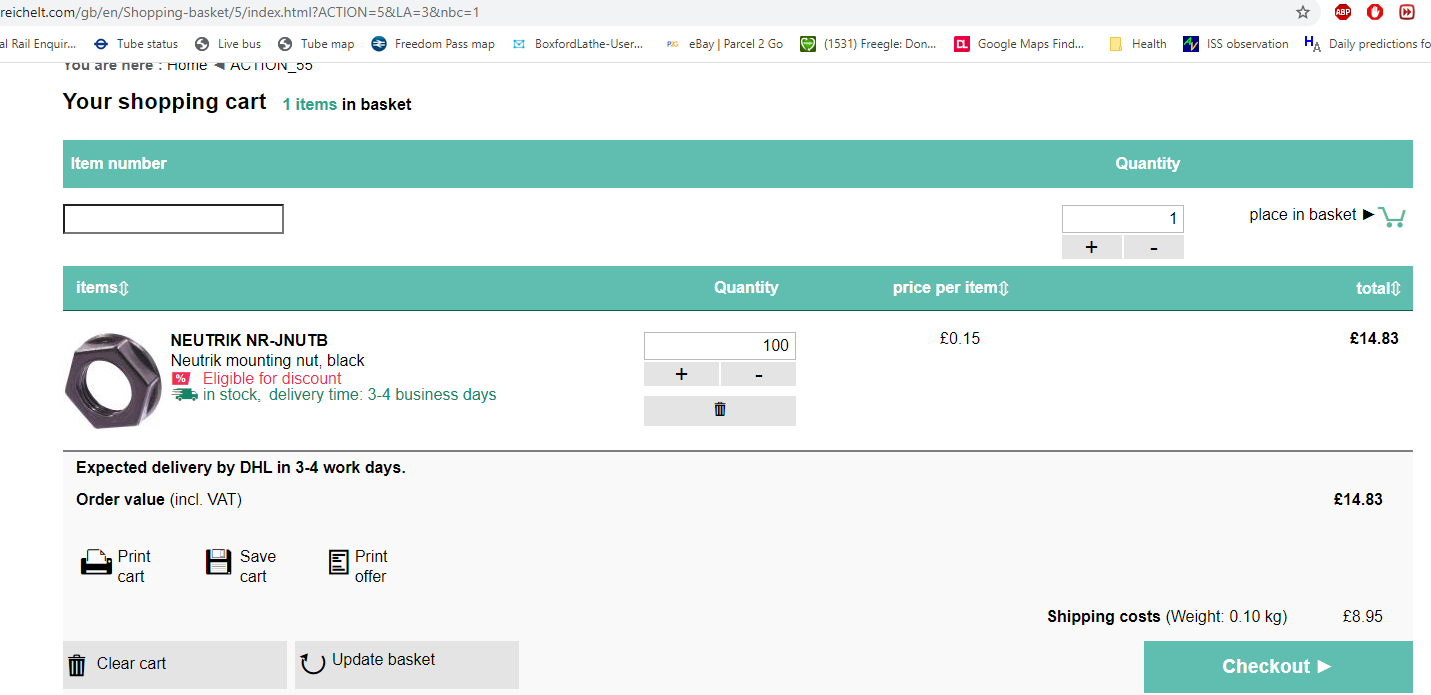Sort cart by price per item
1431x695 pixels.
(951, 288)
